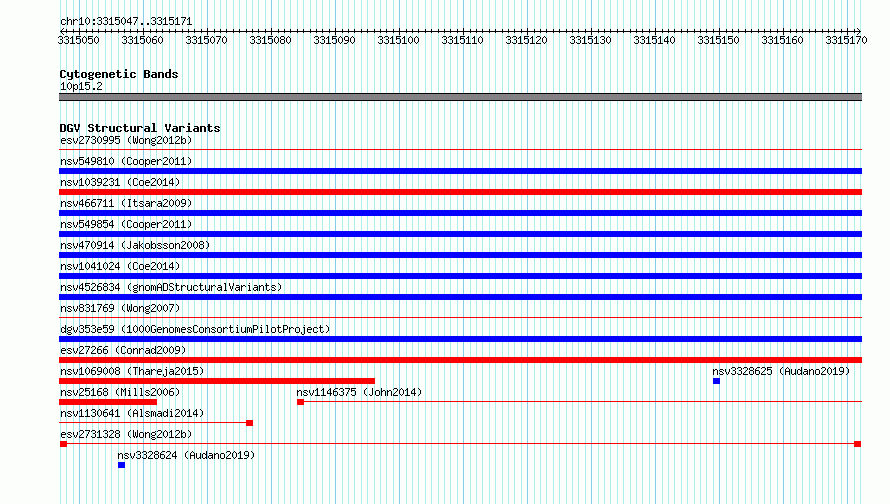Click the blue marker under nsv3328625
Viewport: 890px width, 504px height.
point(716,381)
